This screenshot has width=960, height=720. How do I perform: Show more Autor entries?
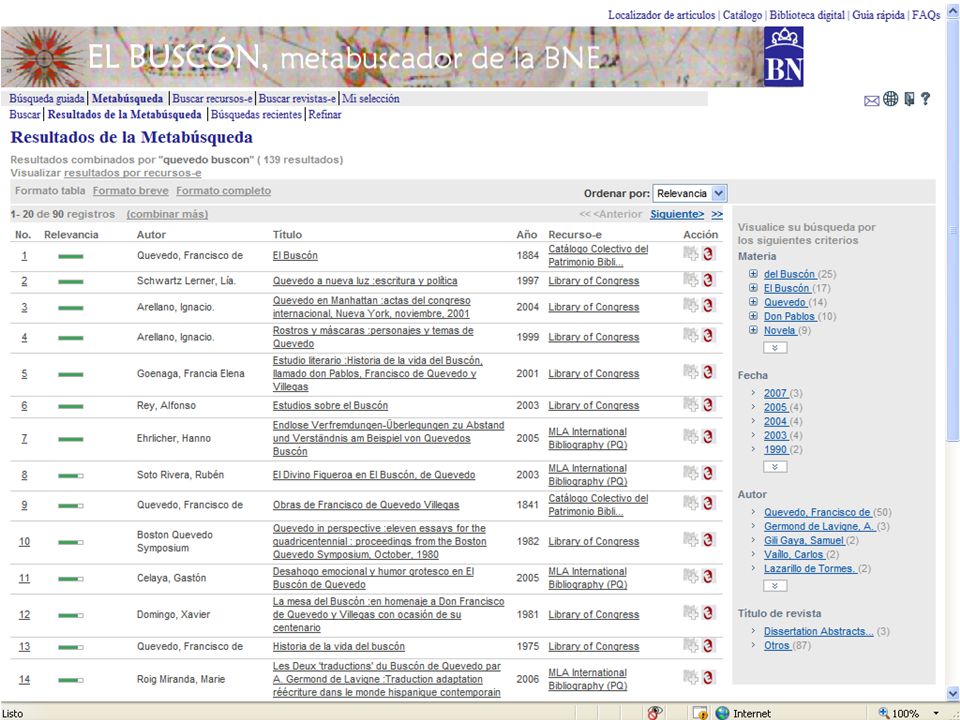pos(775,586)
